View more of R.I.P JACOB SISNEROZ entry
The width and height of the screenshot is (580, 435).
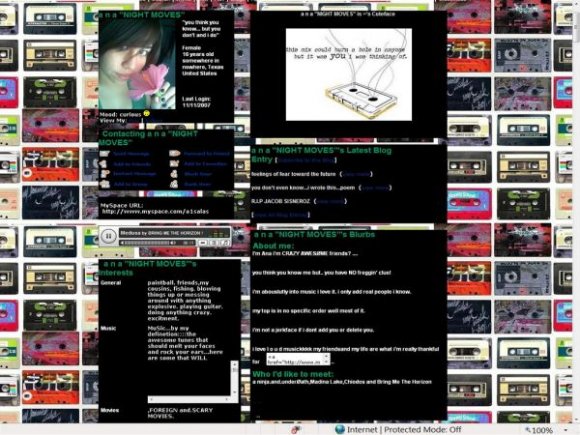[x=330, y=201]
